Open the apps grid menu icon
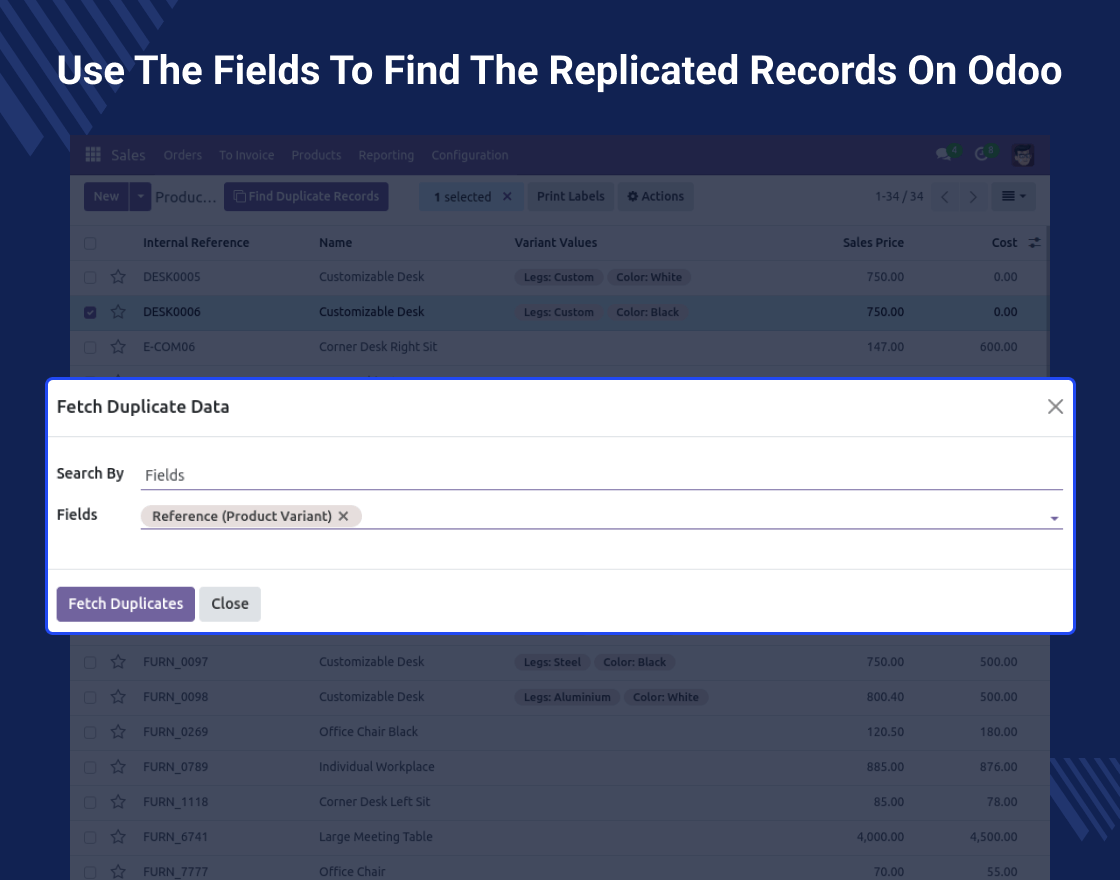The width and height of the screenshot is (1120, 880). pos(93,154)
